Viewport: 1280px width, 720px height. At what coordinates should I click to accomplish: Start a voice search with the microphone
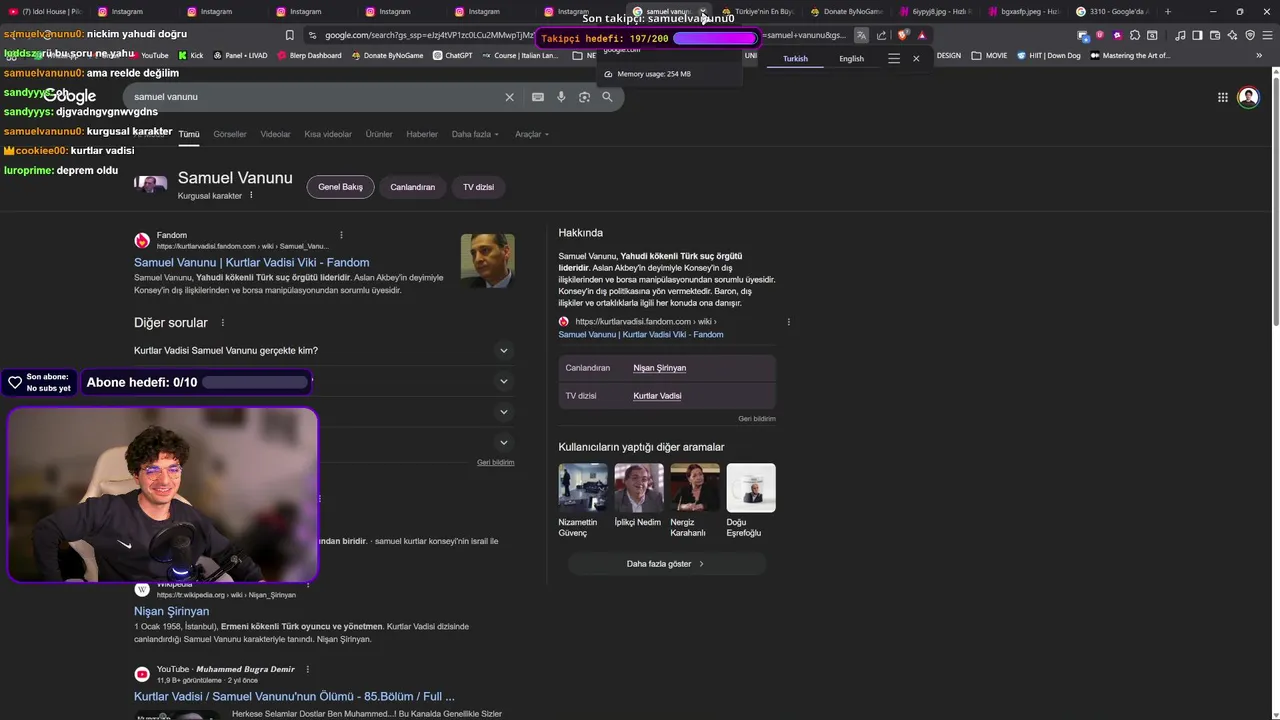point(561,97)
